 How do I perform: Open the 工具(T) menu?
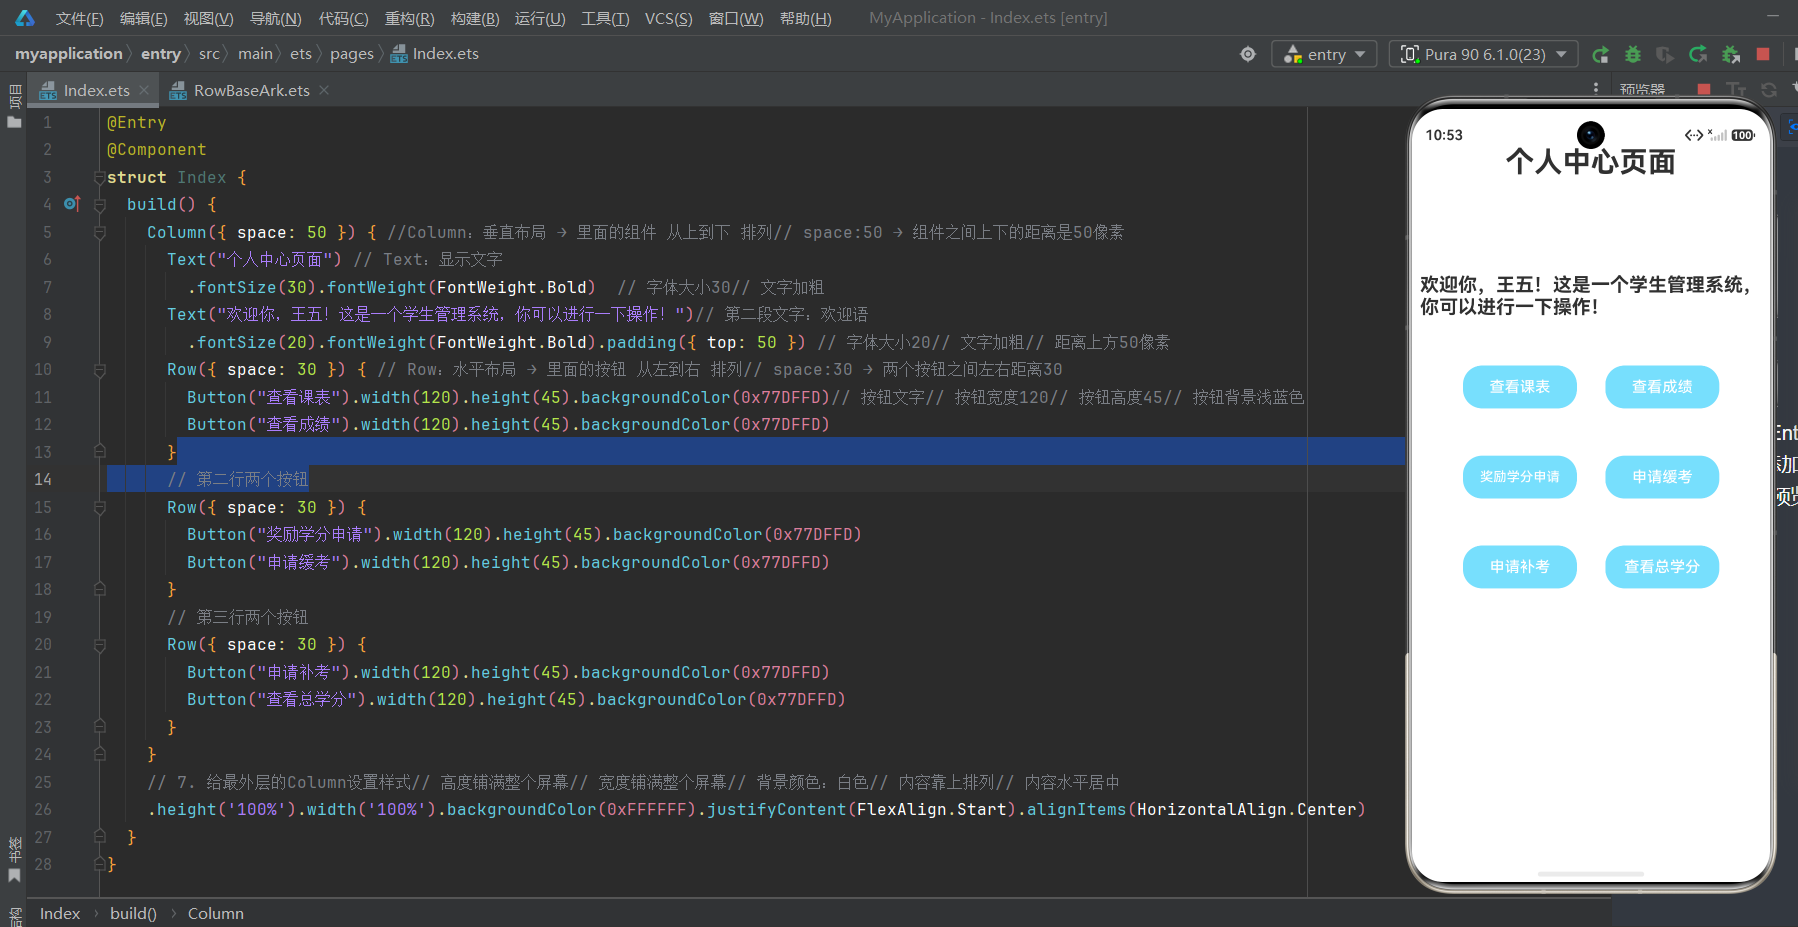coord(605,18)
